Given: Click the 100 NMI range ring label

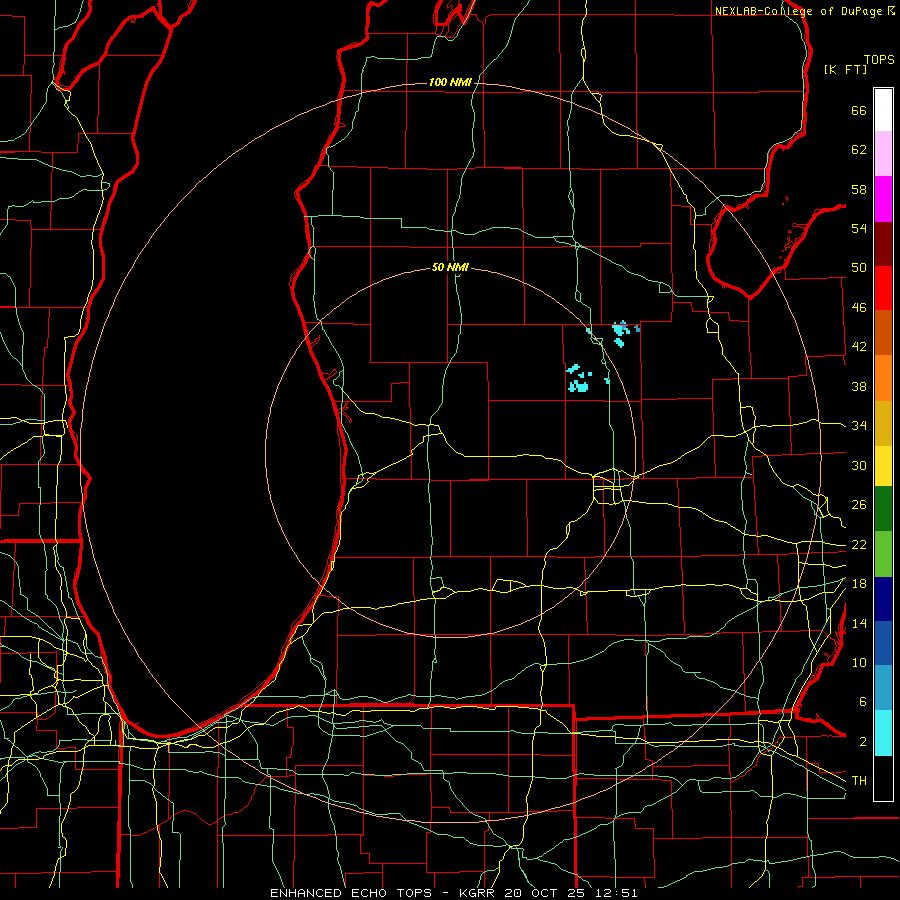Looking at the screenshot, I should [450, 83].
